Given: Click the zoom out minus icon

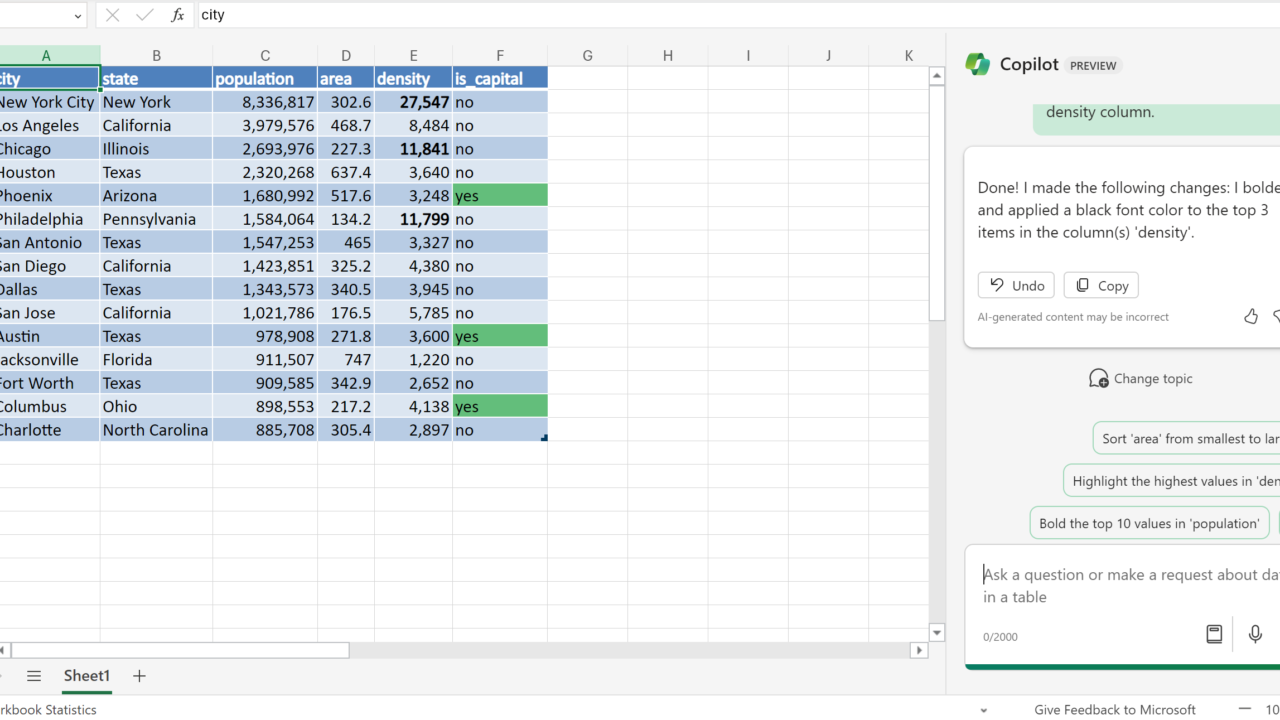Looking at the screenshot, I should click(1244, 709).
